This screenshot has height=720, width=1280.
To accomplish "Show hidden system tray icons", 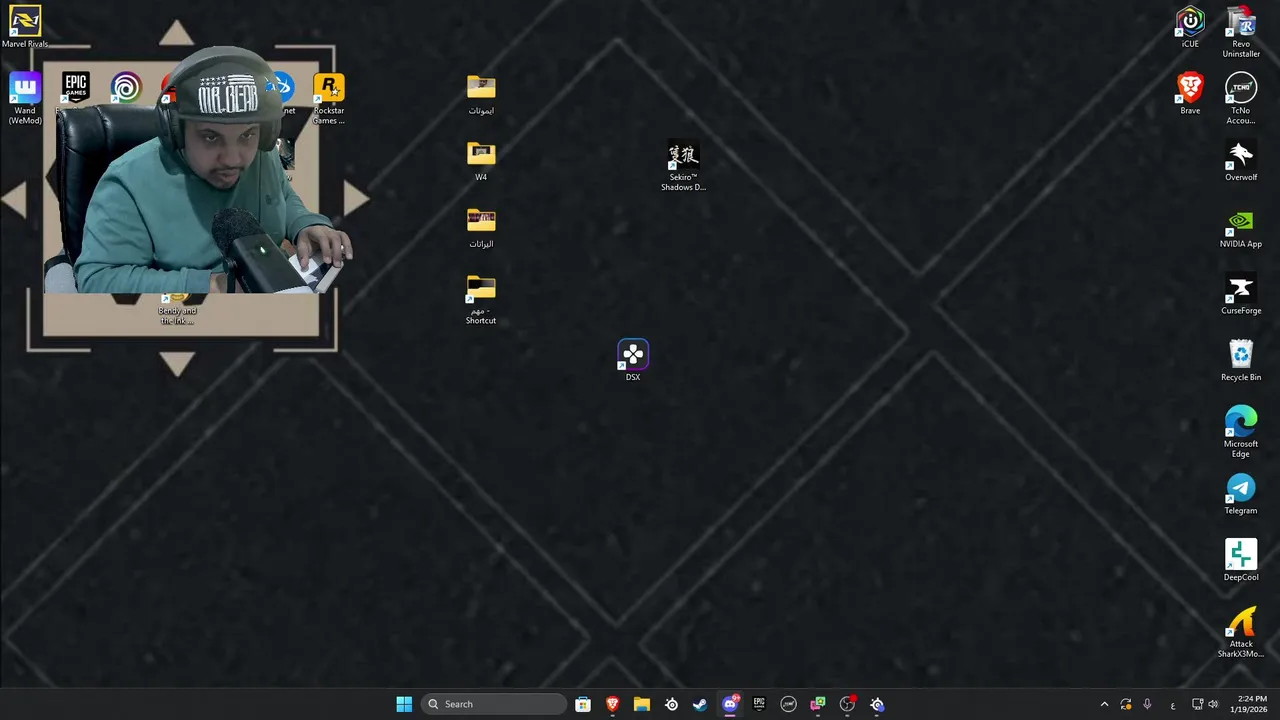I will 1104,704.
